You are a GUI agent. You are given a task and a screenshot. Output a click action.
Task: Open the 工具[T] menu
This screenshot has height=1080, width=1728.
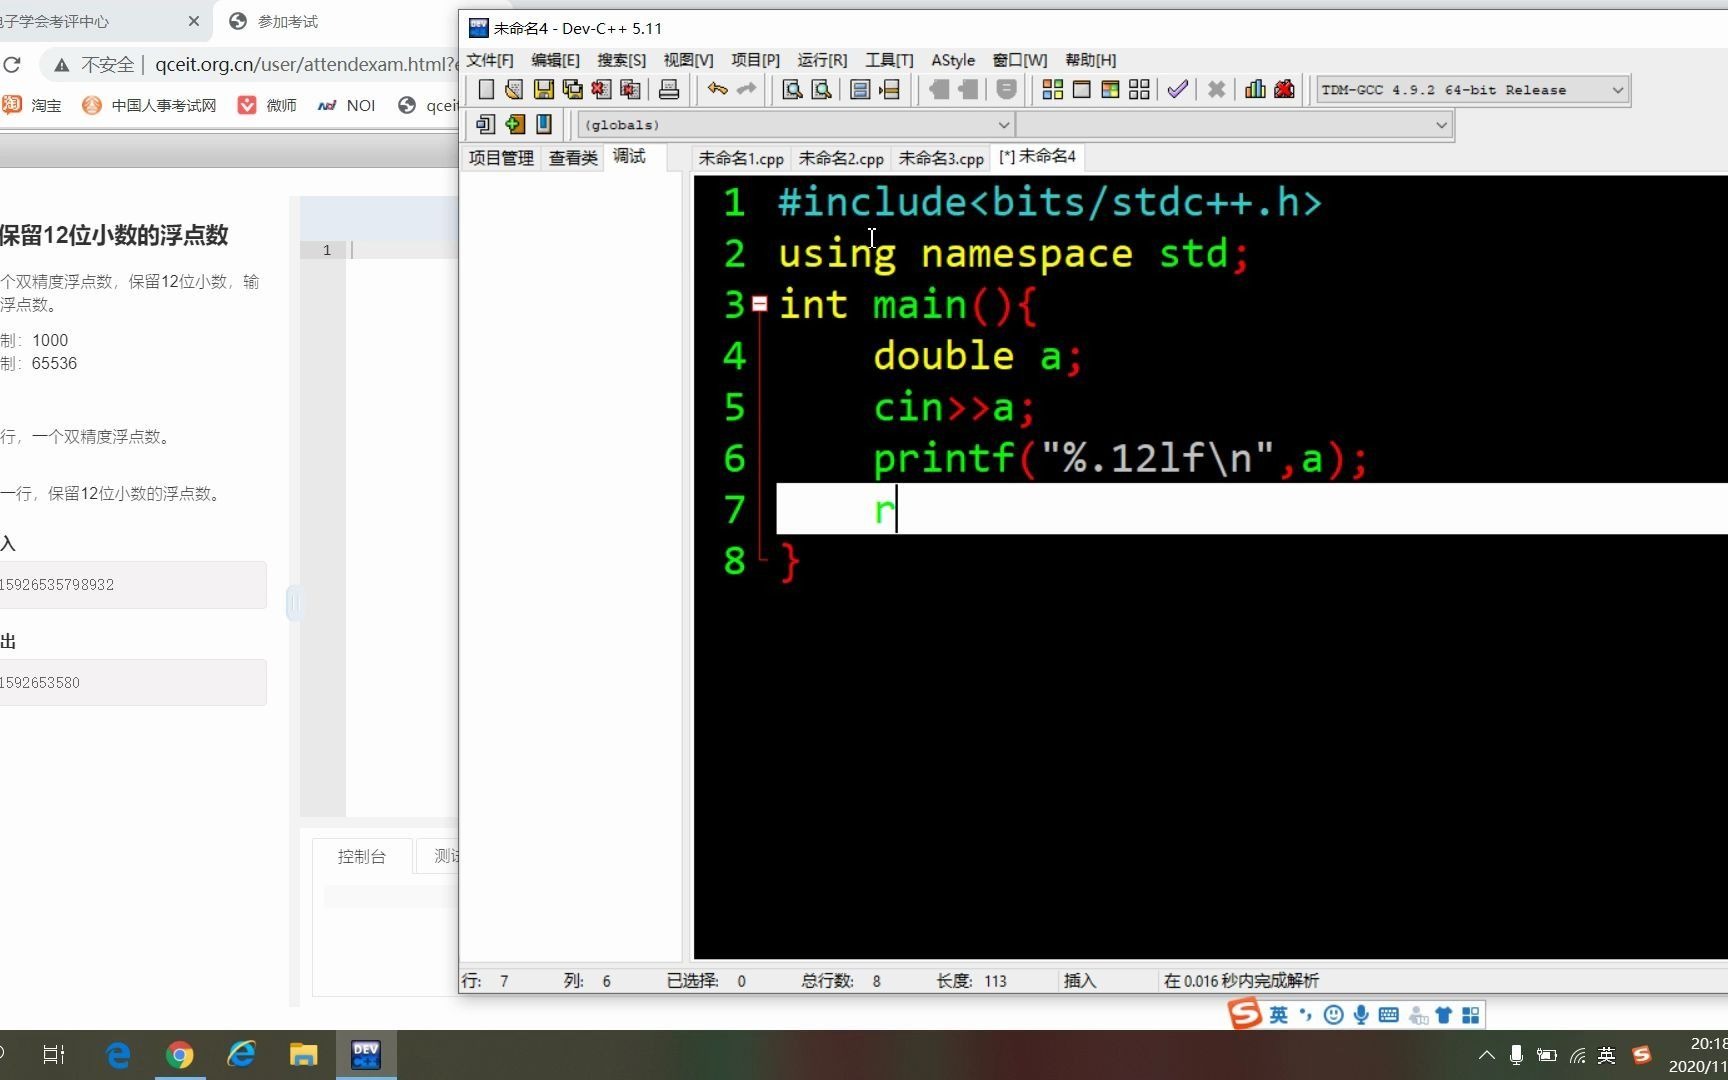coord(889,60)
